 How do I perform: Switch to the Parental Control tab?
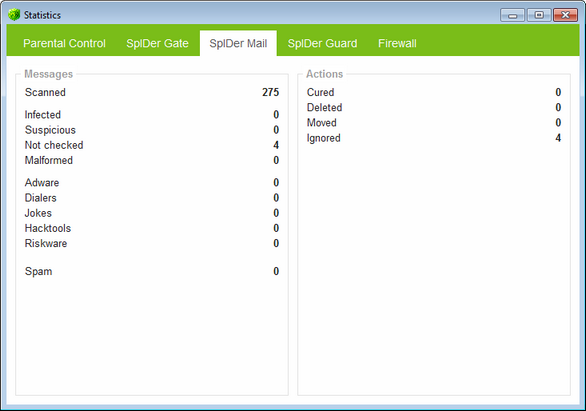pos(64,43)
